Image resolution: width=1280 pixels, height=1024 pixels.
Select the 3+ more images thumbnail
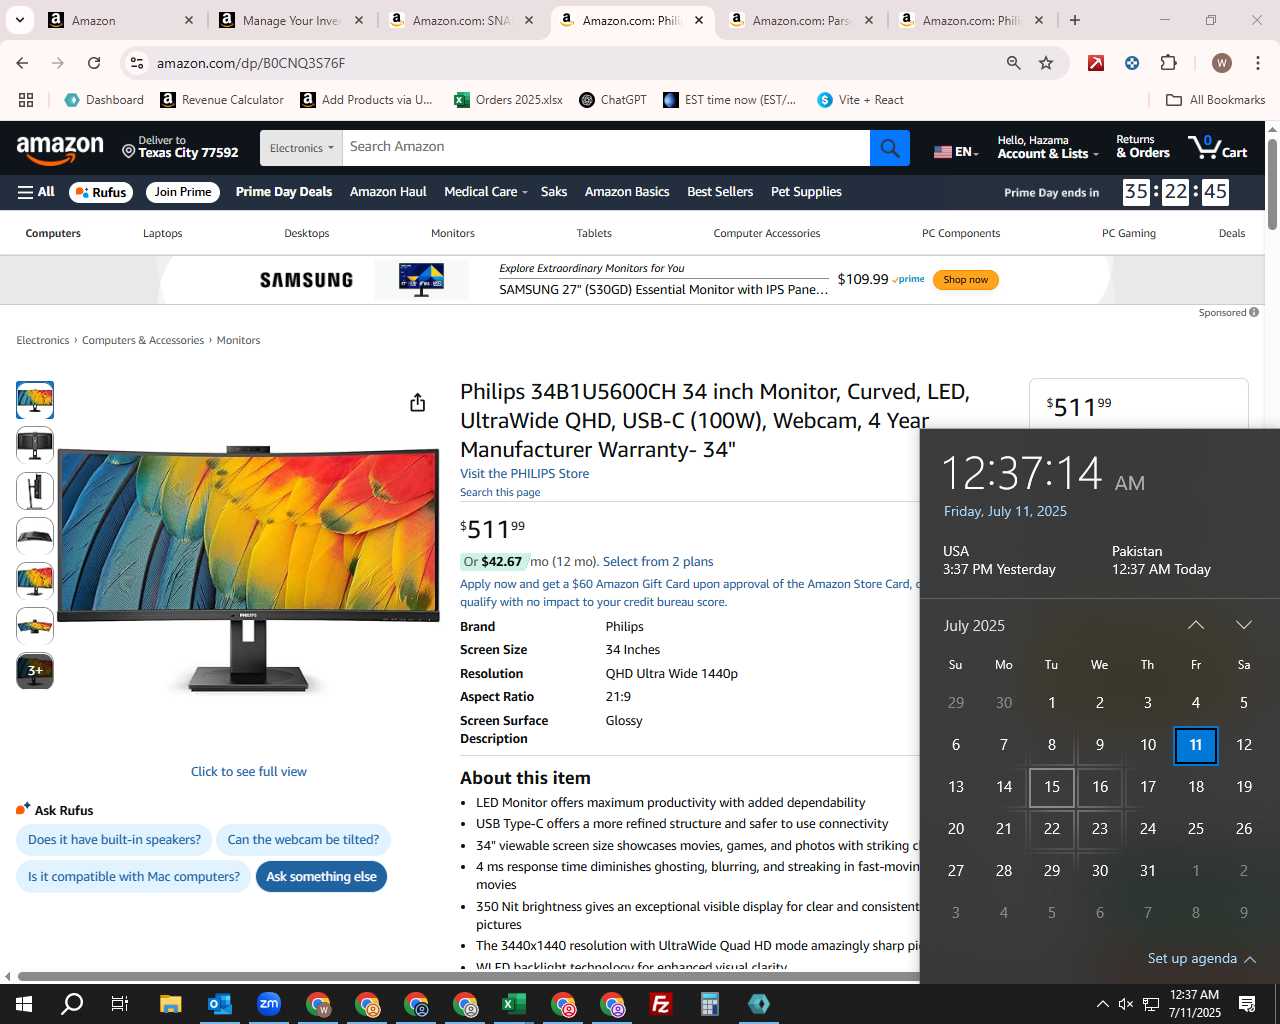coord(35,670)
